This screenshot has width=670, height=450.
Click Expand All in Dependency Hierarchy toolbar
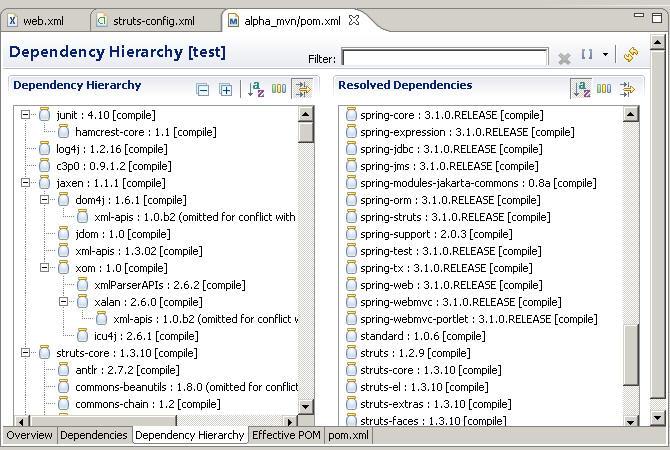(226, 90)
